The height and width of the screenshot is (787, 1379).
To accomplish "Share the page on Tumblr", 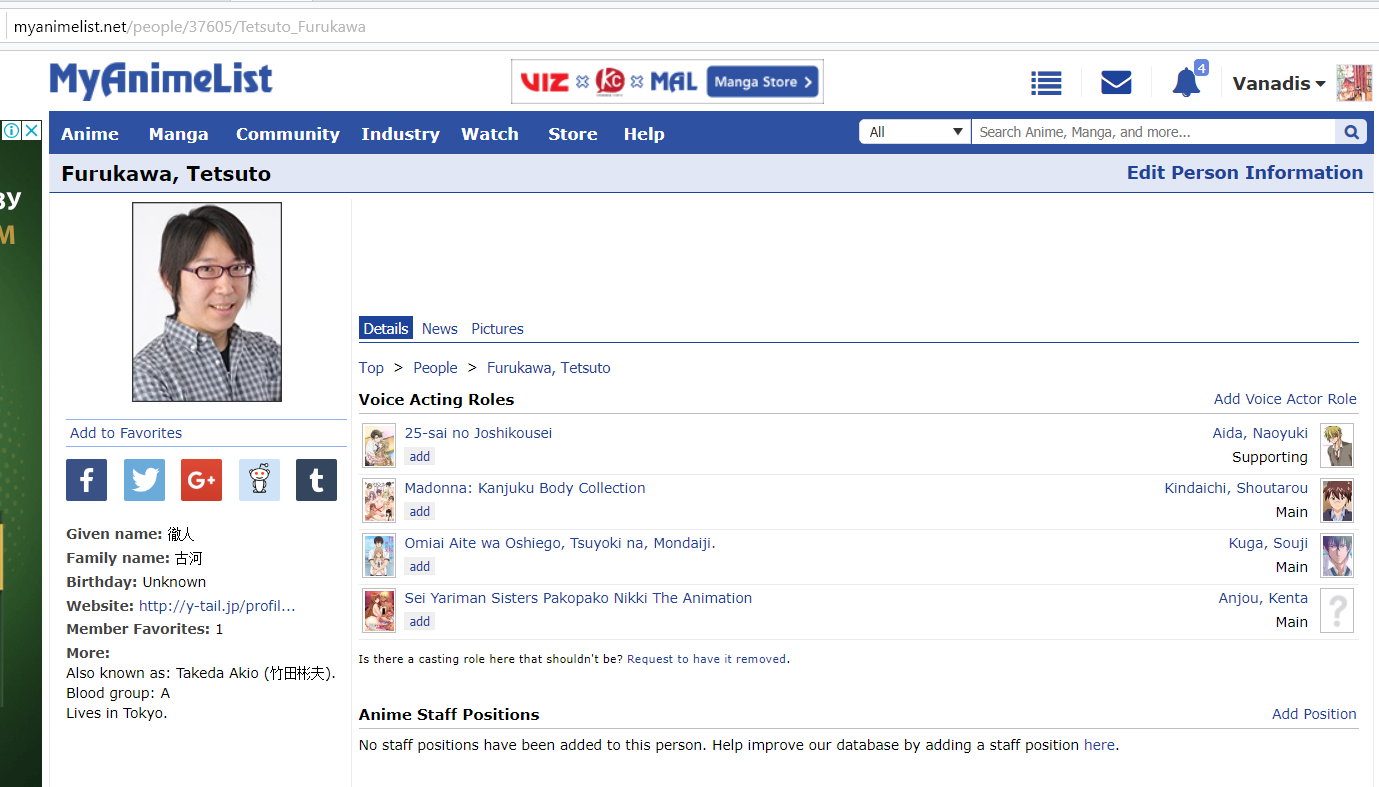I will (x=316, y=480).
